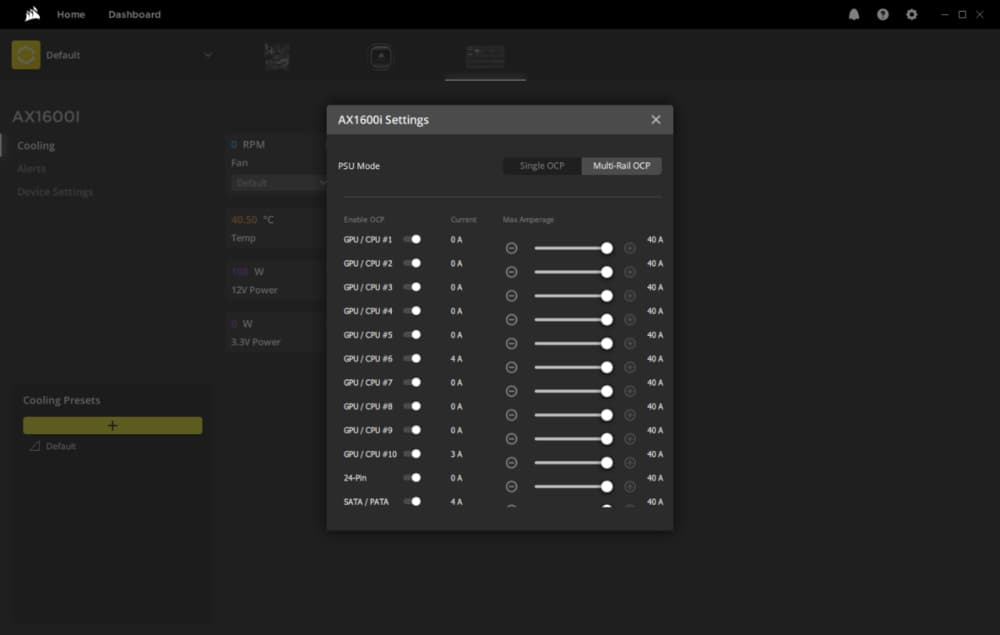The width and height of the screenshot is (1000, 635).
Task: Increase max amperage for GPU / CPU #1
Action: click(x=629, y=248)
